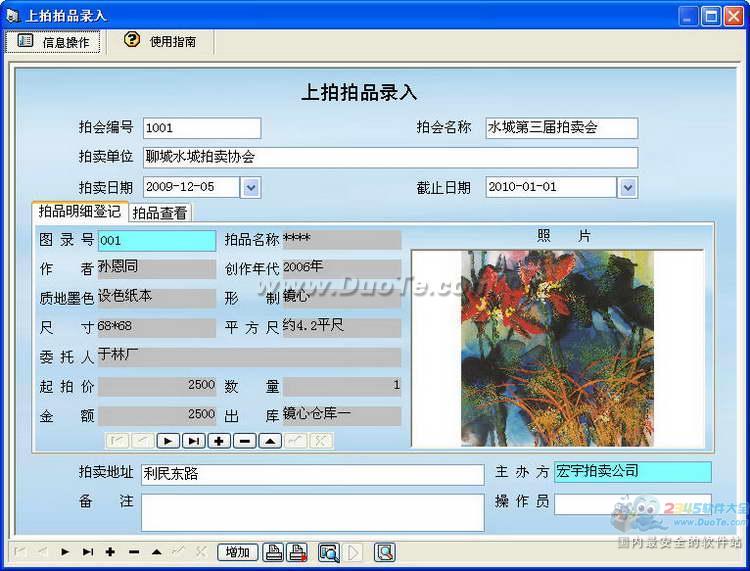Screen dimensions: 750x571
Task: Click the 拍品名称 field
Action: point(342,240)
